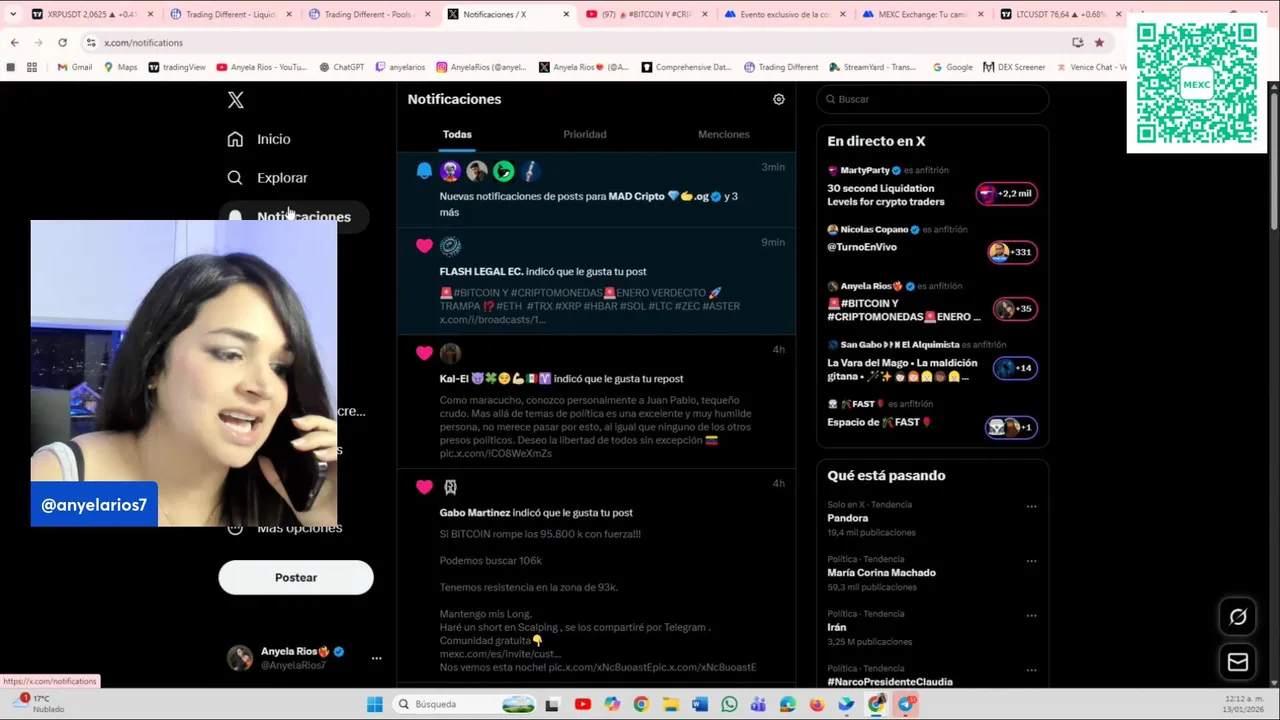Open Word from taskbar
Screen dimensions: 1280x720
pos(700,704)
